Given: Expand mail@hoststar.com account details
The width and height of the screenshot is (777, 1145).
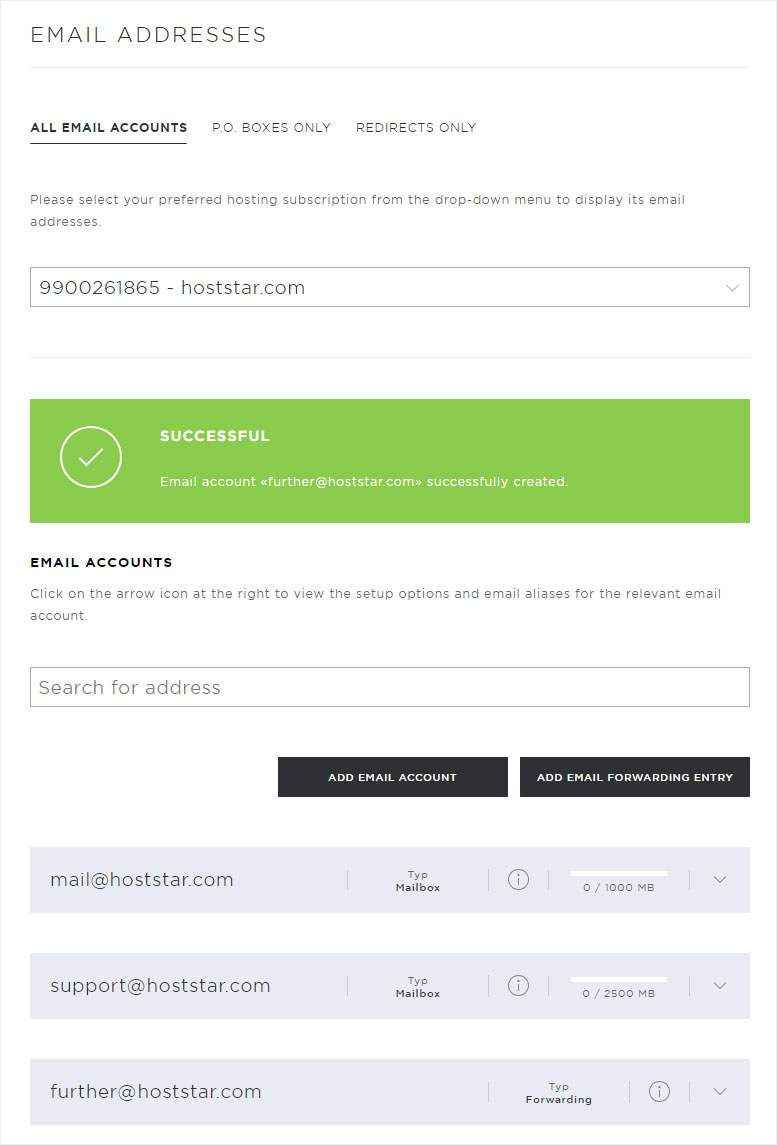Looking at the screenshot, I should coord(719,879).
